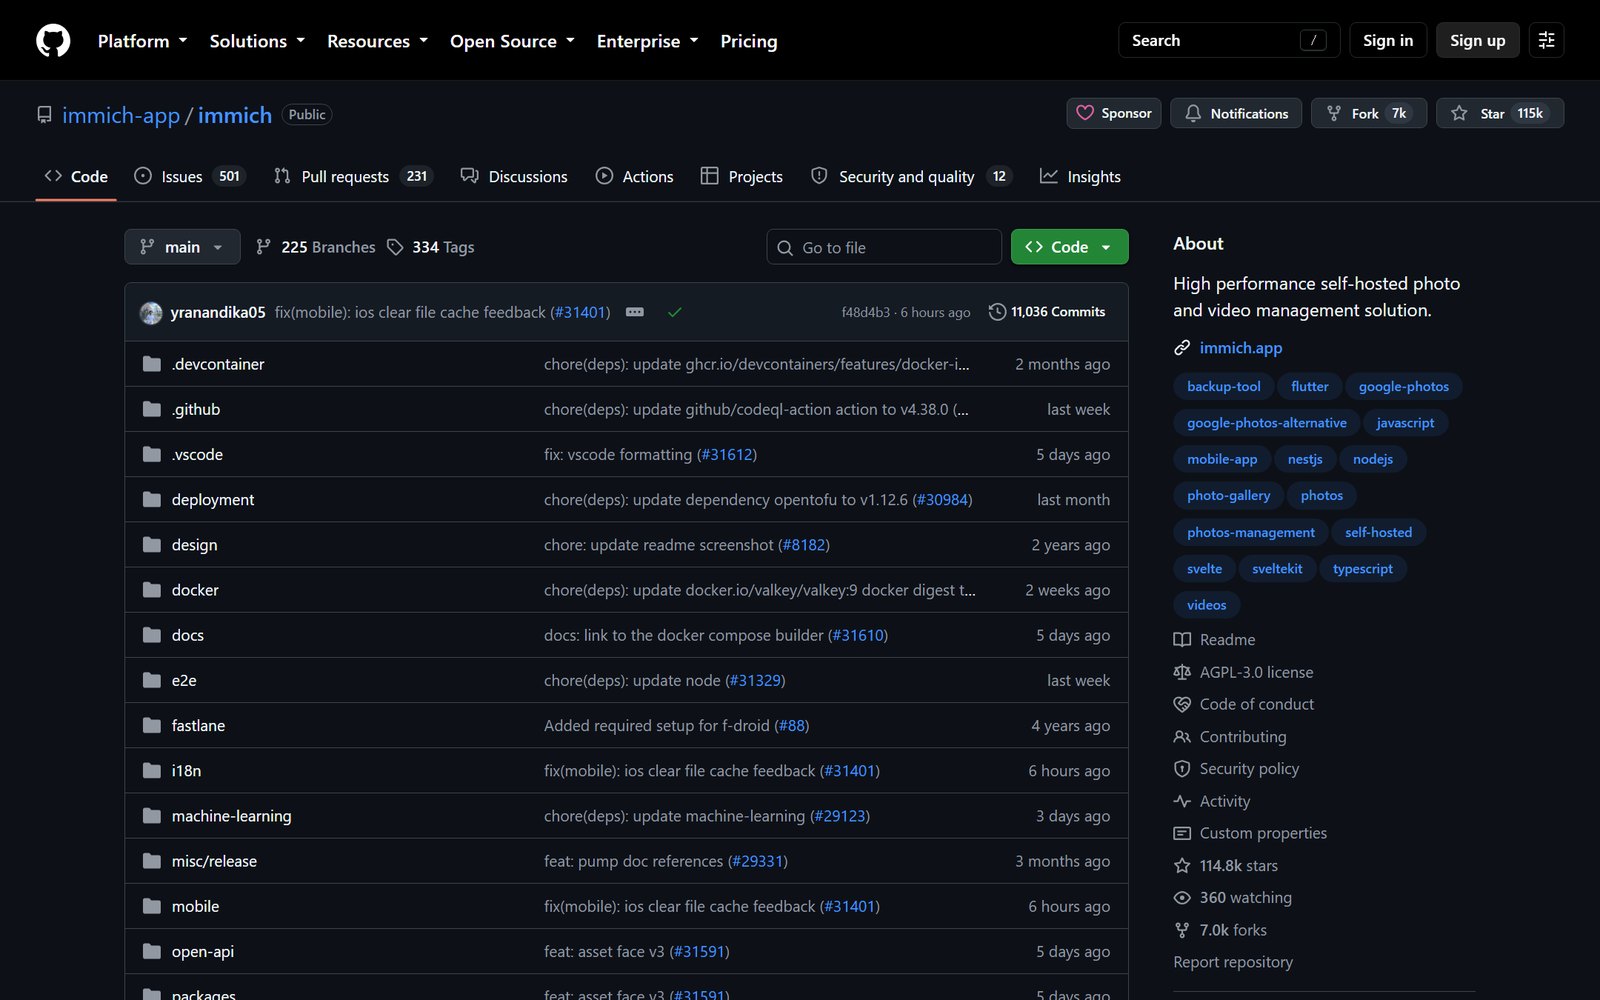The height and width of the screenshot is (1000, 1600).
Task: Click the folder icon beside docker
Action: pos(152,590)
